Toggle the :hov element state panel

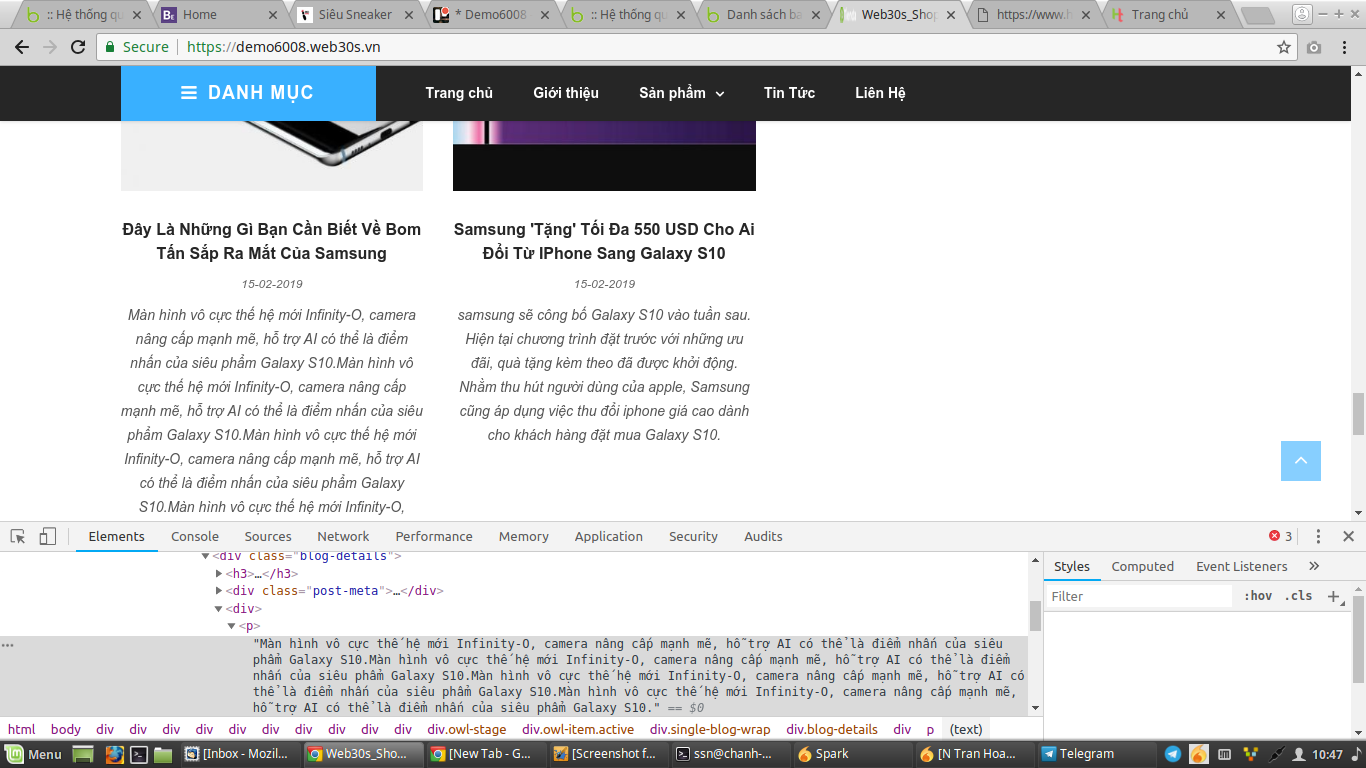1258,596
